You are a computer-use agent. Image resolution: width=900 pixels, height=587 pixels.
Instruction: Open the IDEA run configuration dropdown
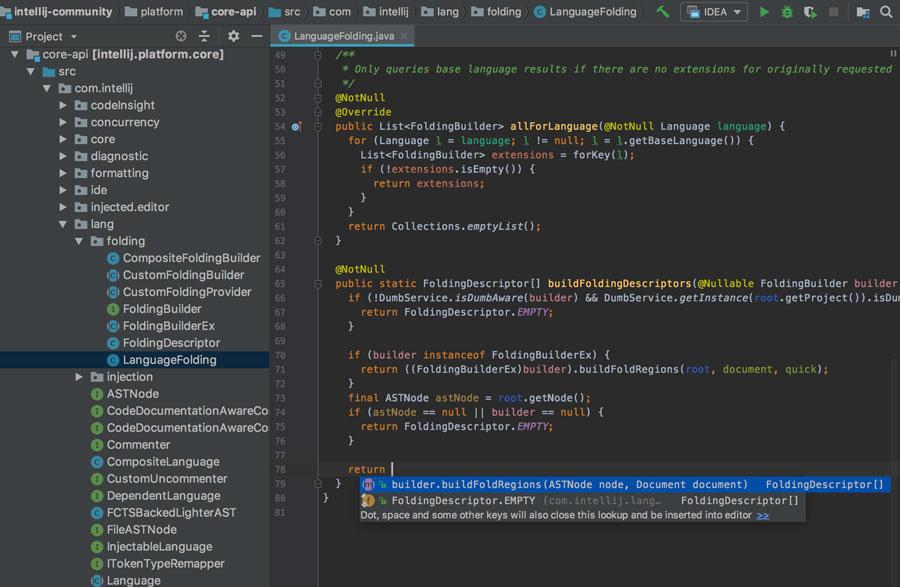pyautogui.click(x=714, y=11)
